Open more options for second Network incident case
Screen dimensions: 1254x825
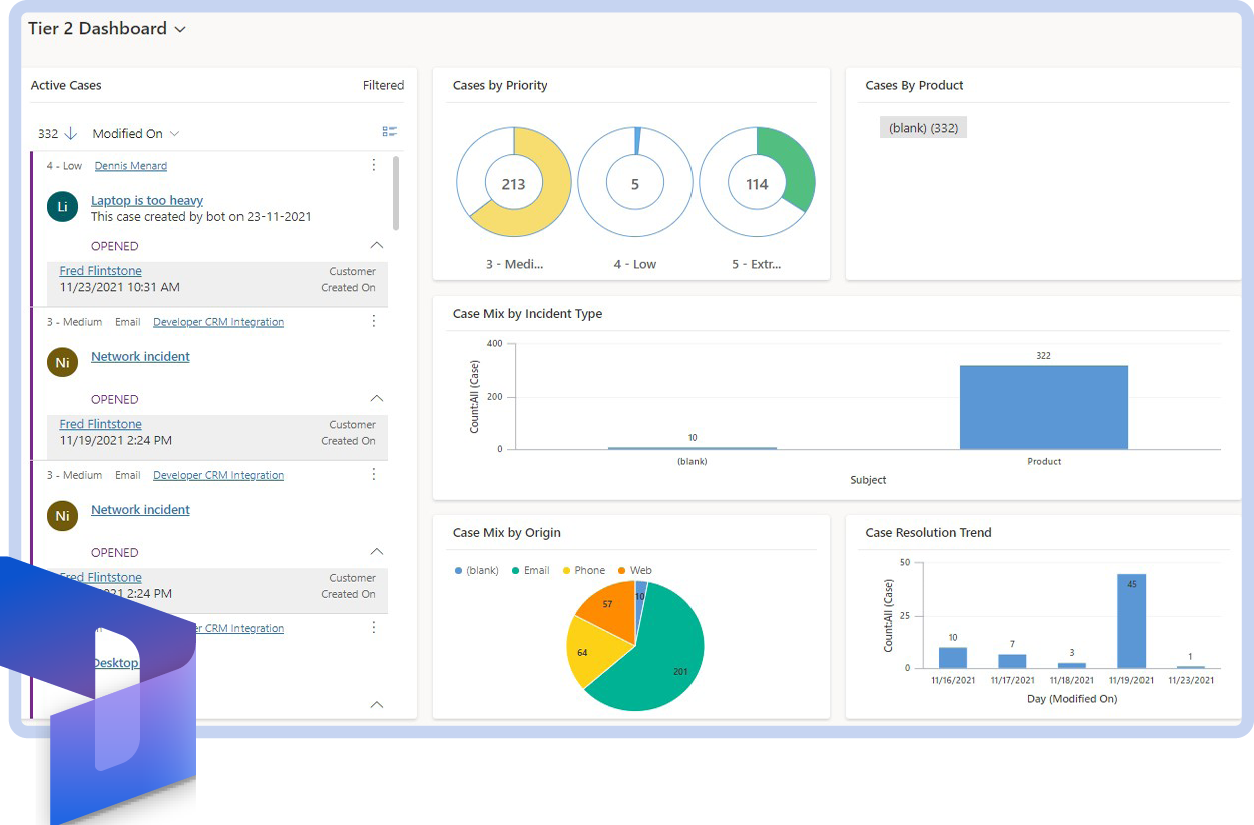coord(374,474)
